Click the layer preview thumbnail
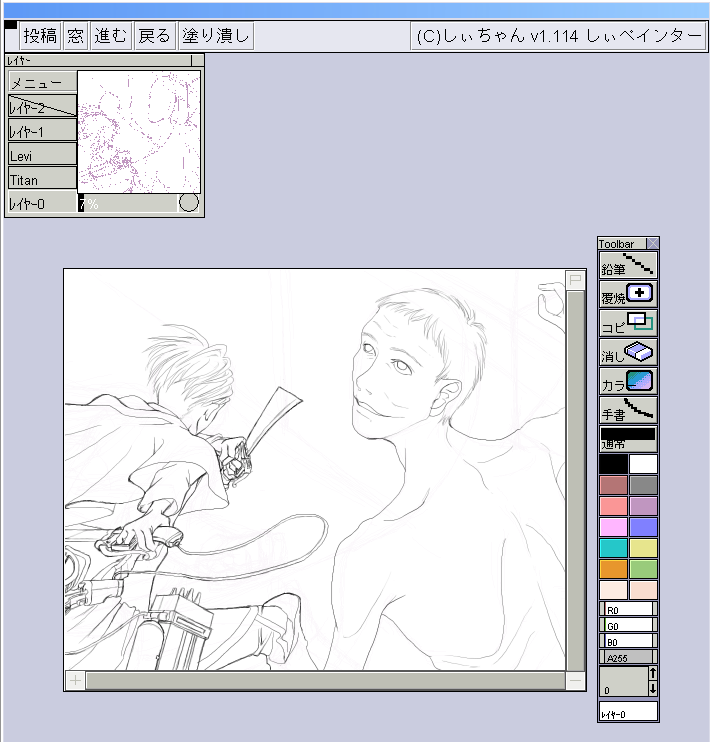 (x=139, y=132)
